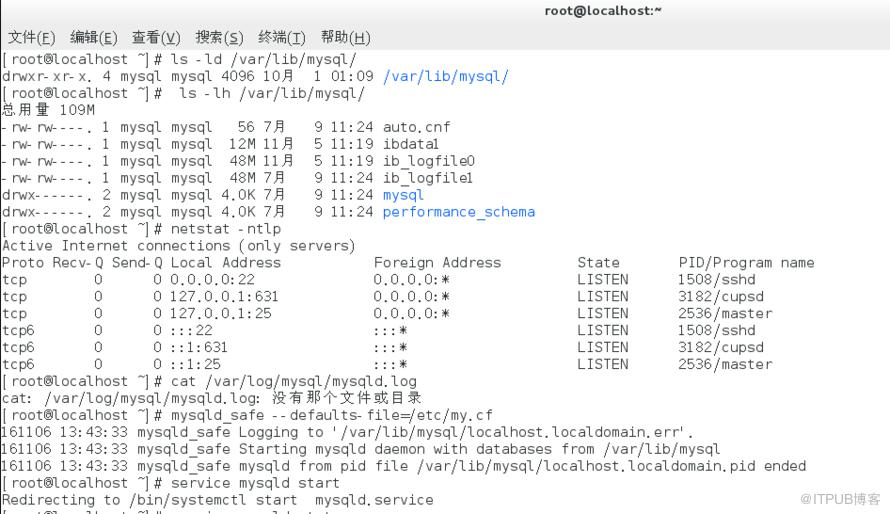Click the Foreign Address column header
The height and width of the screenshot is (514, 890).
point(437,263)
